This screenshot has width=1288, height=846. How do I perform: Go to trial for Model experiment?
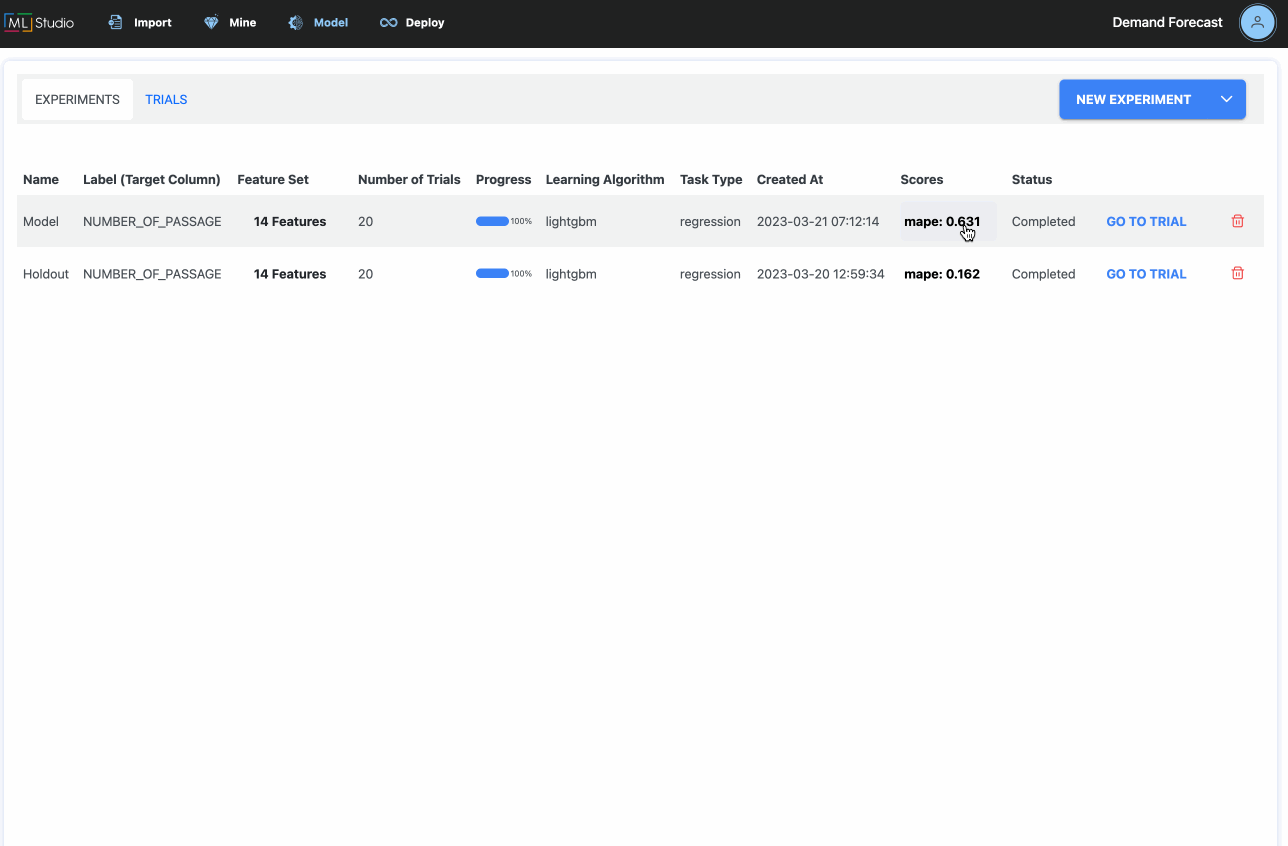point(1146,221)
